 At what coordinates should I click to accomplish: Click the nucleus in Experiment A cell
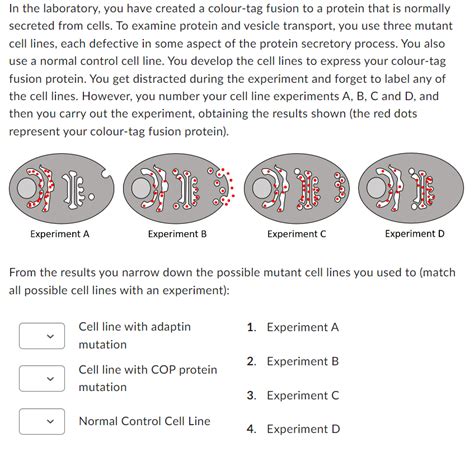26,188
